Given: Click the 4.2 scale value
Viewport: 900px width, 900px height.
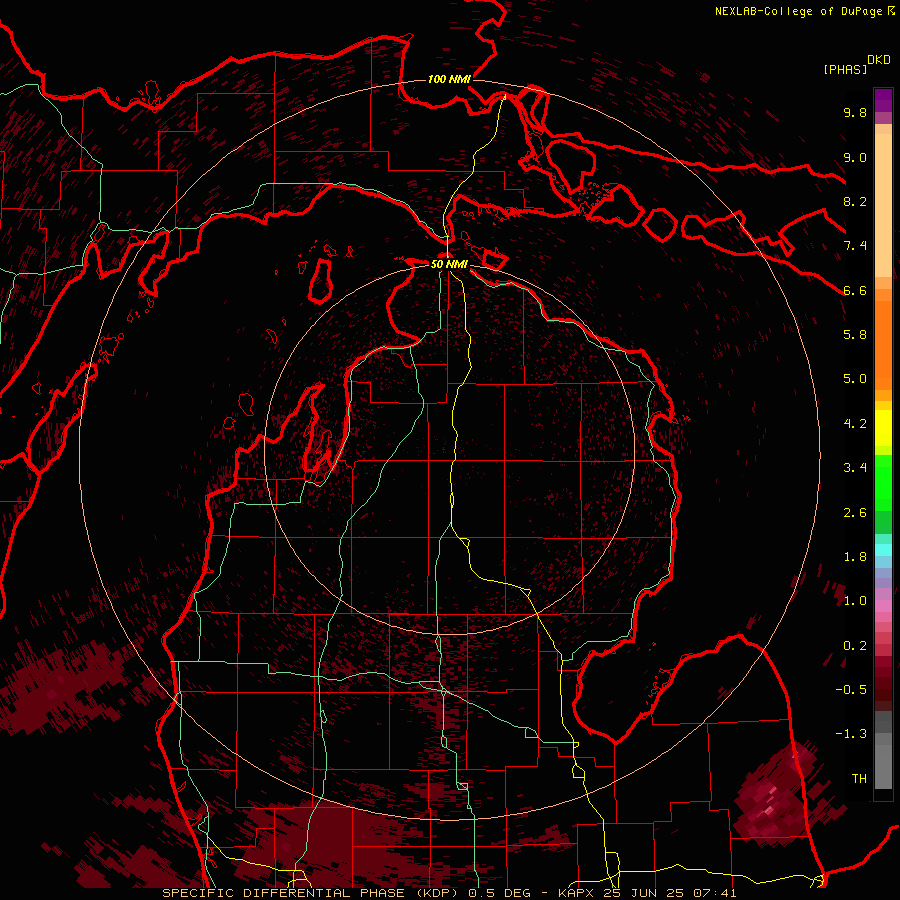Looking at the screenshot, I should pos(855,424).
